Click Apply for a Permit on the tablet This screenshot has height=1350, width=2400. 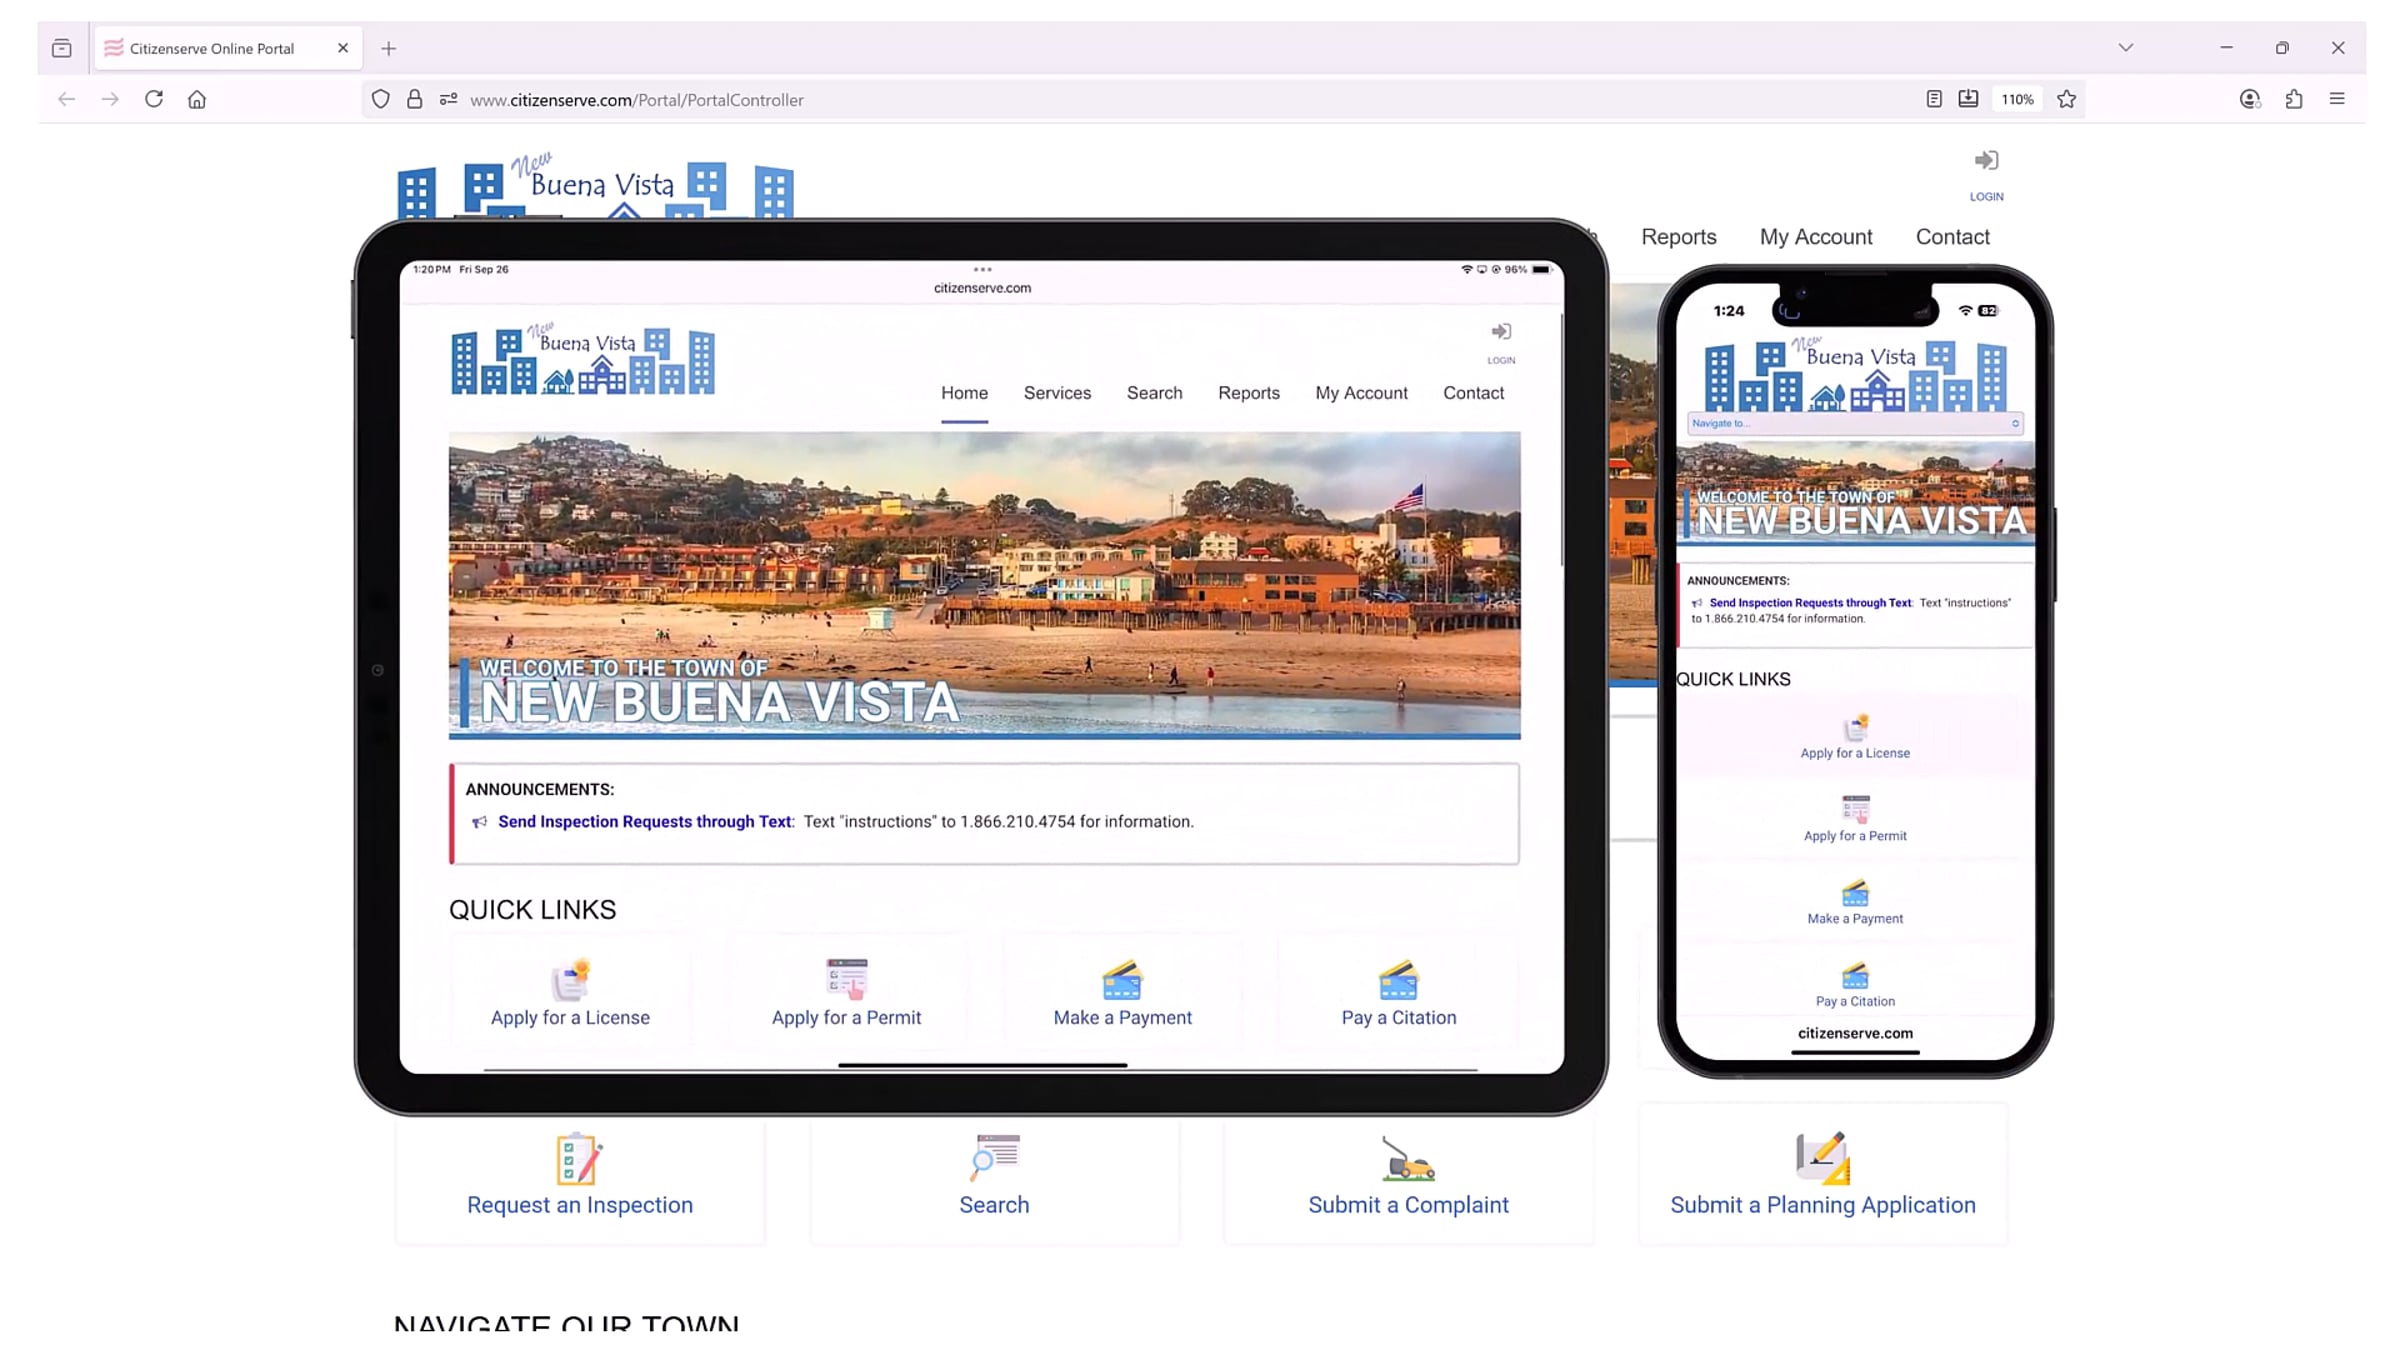[846, 1017]
